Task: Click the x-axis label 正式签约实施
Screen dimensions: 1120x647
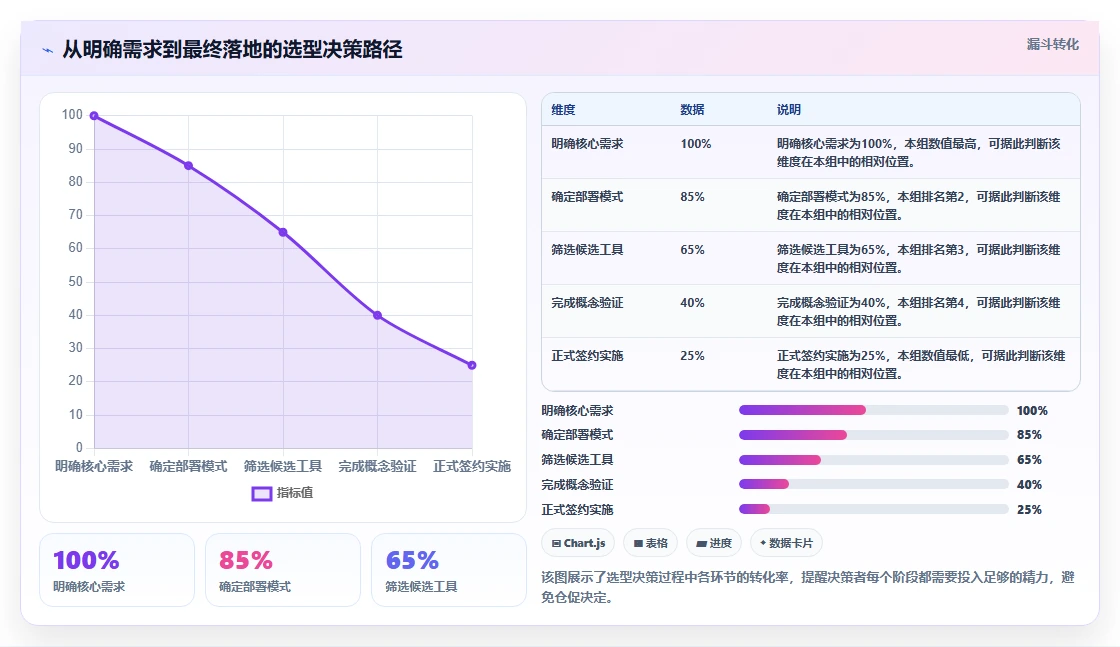Action: 471,466
